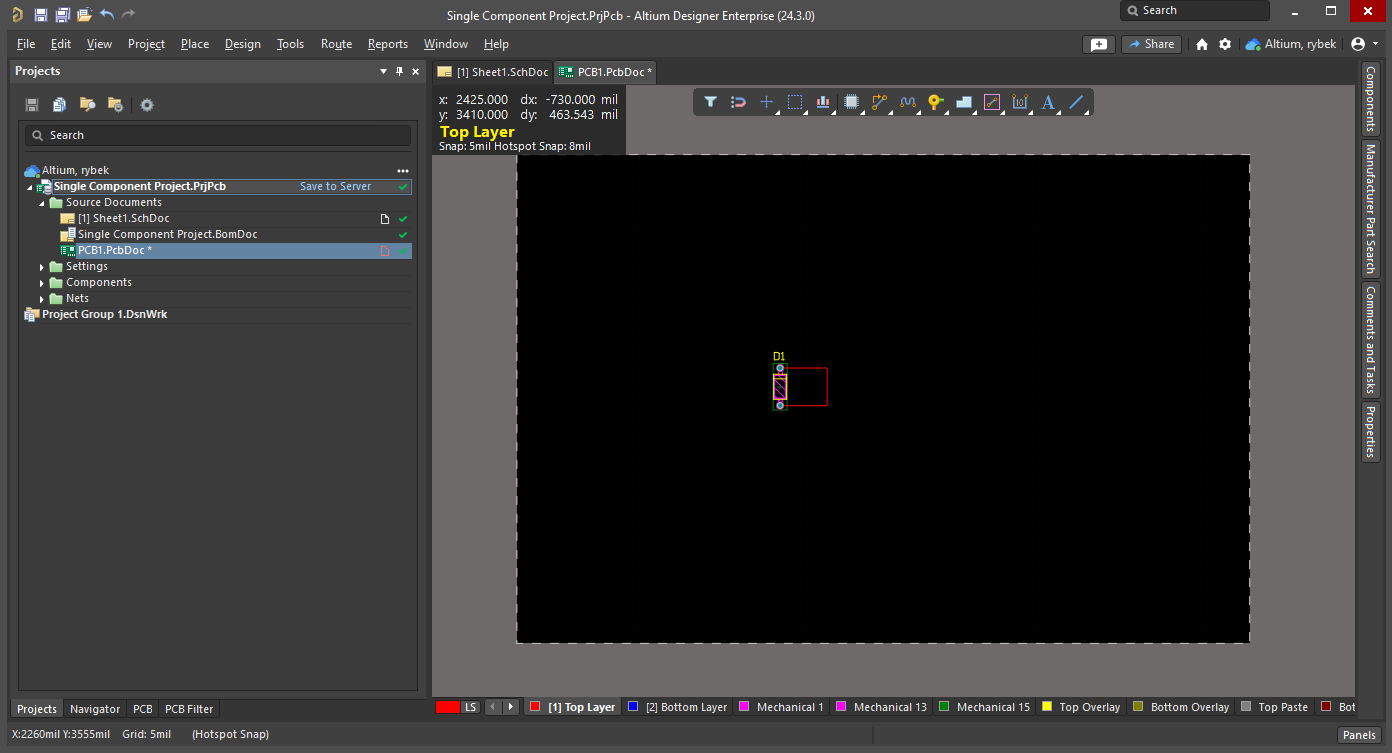Image resolution: width=1392 pixels, height=753 pixels.
Task: Open the Align Objects bar-chart tool
Action: [x=823, y=102]
